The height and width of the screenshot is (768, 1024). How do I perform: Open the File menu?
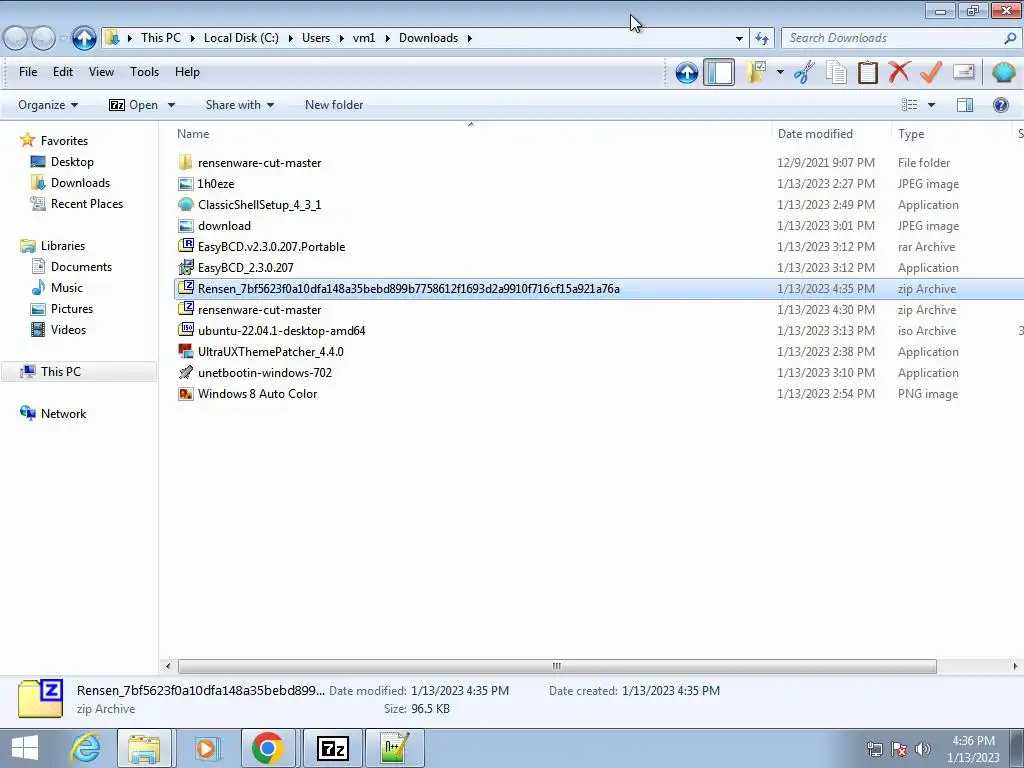coord(28,72)
